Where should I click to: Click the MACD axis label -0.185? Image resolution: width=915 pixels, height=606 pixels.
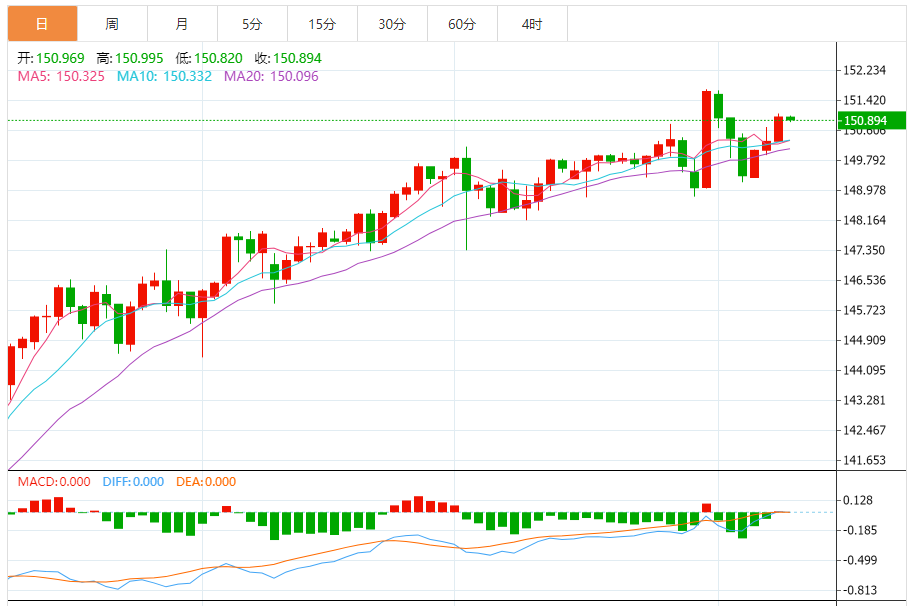(859, 530)
